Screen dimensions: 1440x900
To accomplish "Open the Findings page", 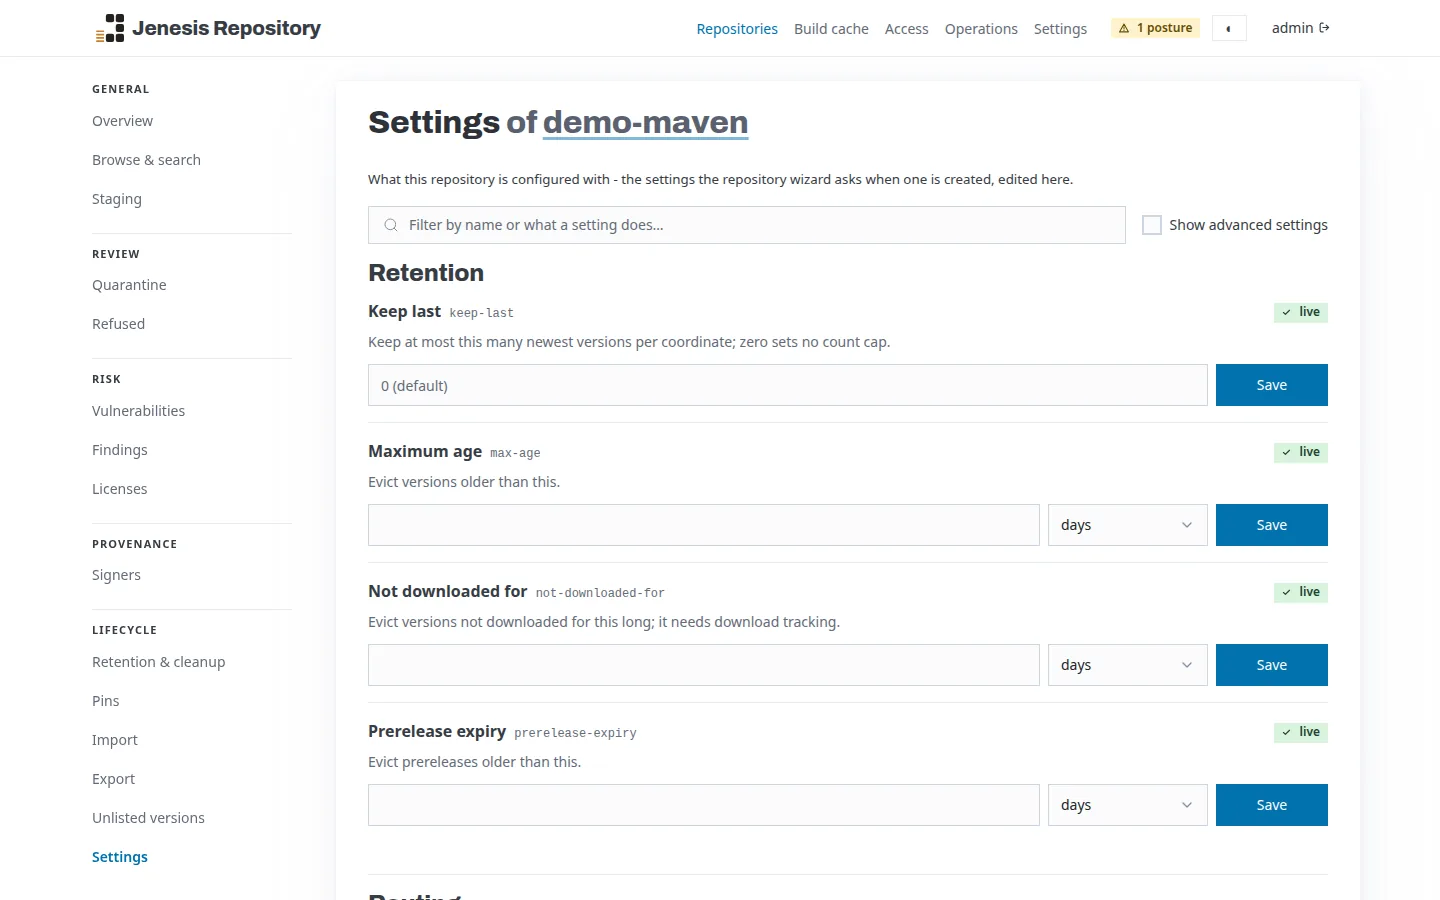I will [x=120, y=450].
